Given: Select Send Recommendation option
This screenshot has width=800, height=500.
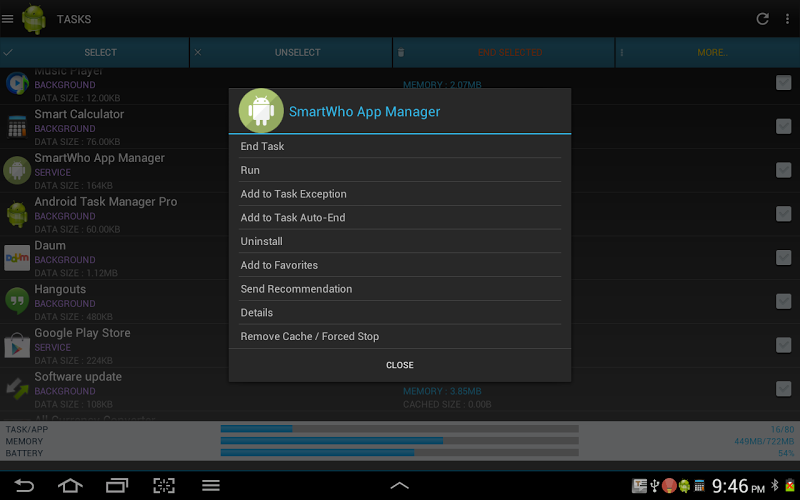Looking at the screenshot, I should pyautogui.click(x=400, y=289).
